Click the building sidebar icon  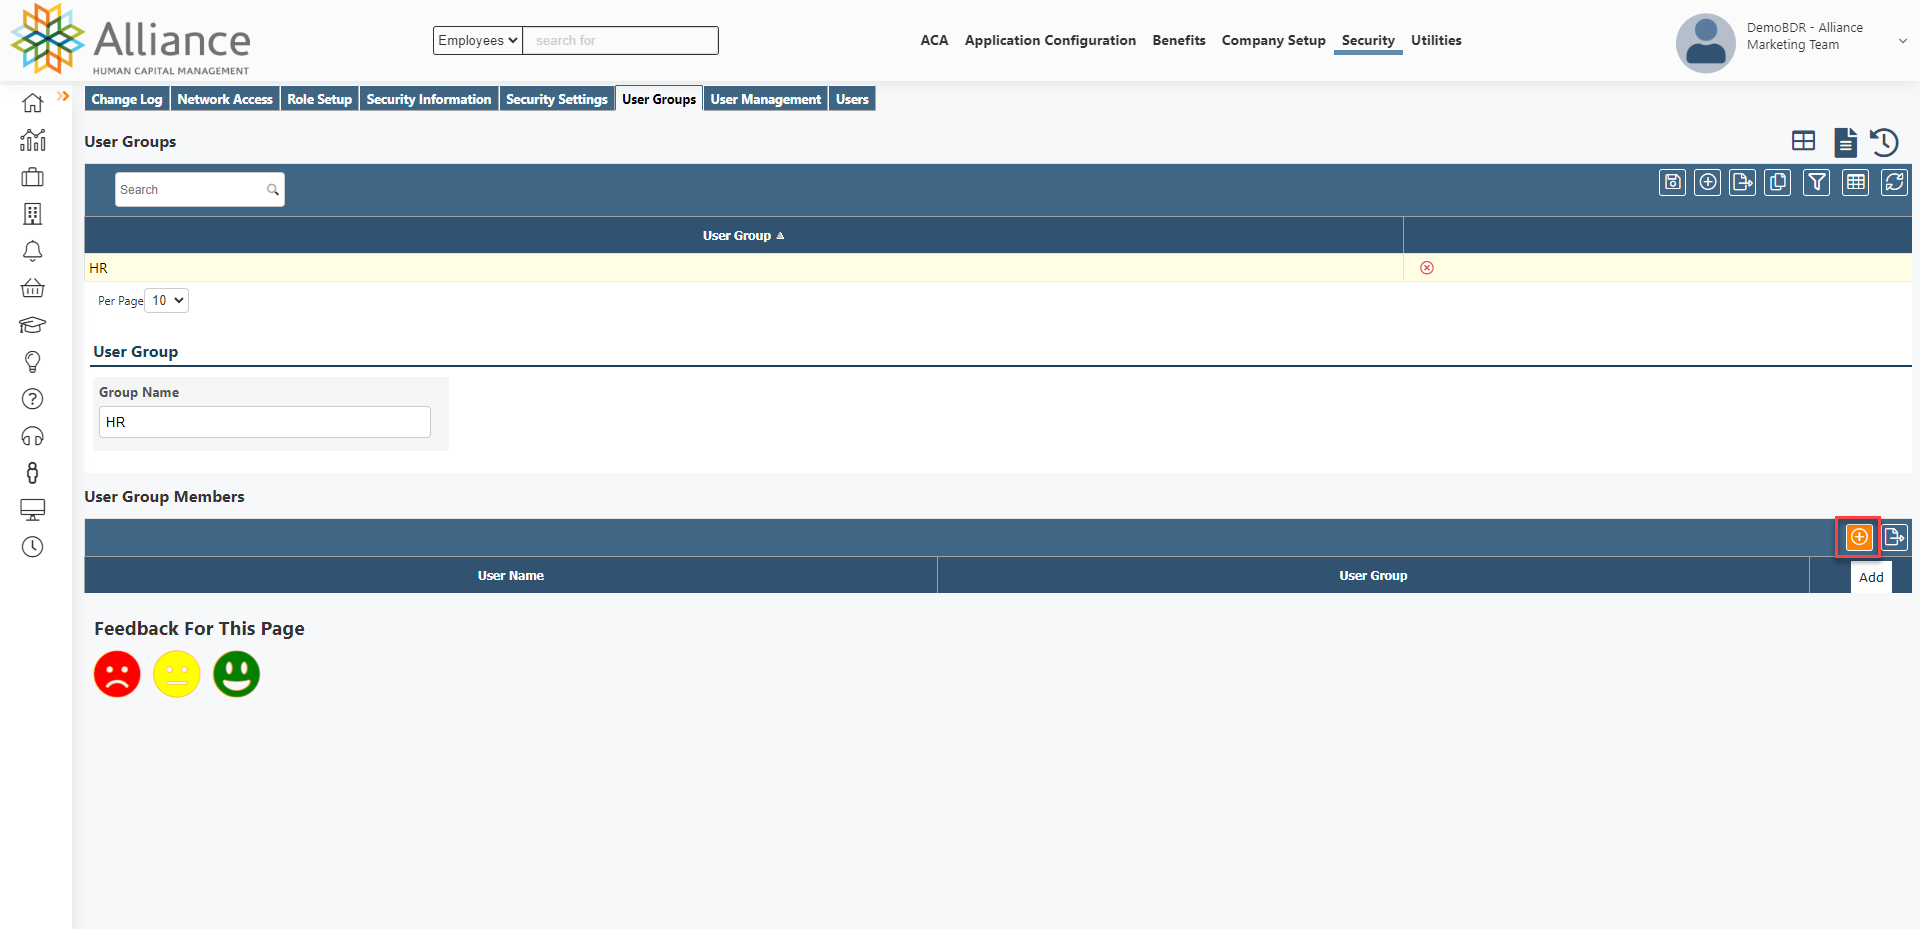[x=33, y=214]
